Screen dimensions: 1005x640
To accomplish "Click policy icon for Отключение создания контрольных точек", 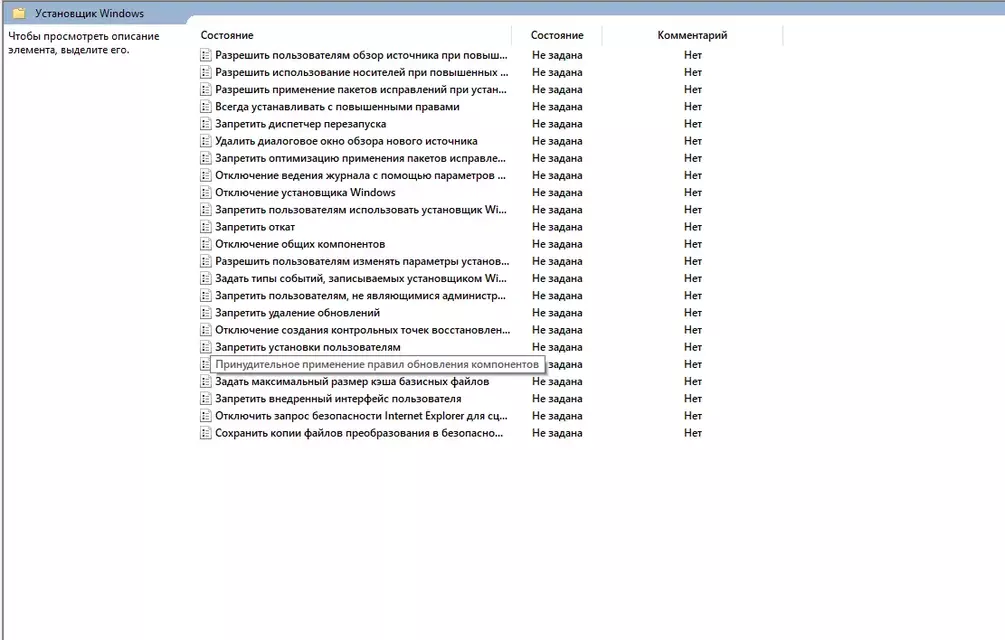I will point(206,330).
